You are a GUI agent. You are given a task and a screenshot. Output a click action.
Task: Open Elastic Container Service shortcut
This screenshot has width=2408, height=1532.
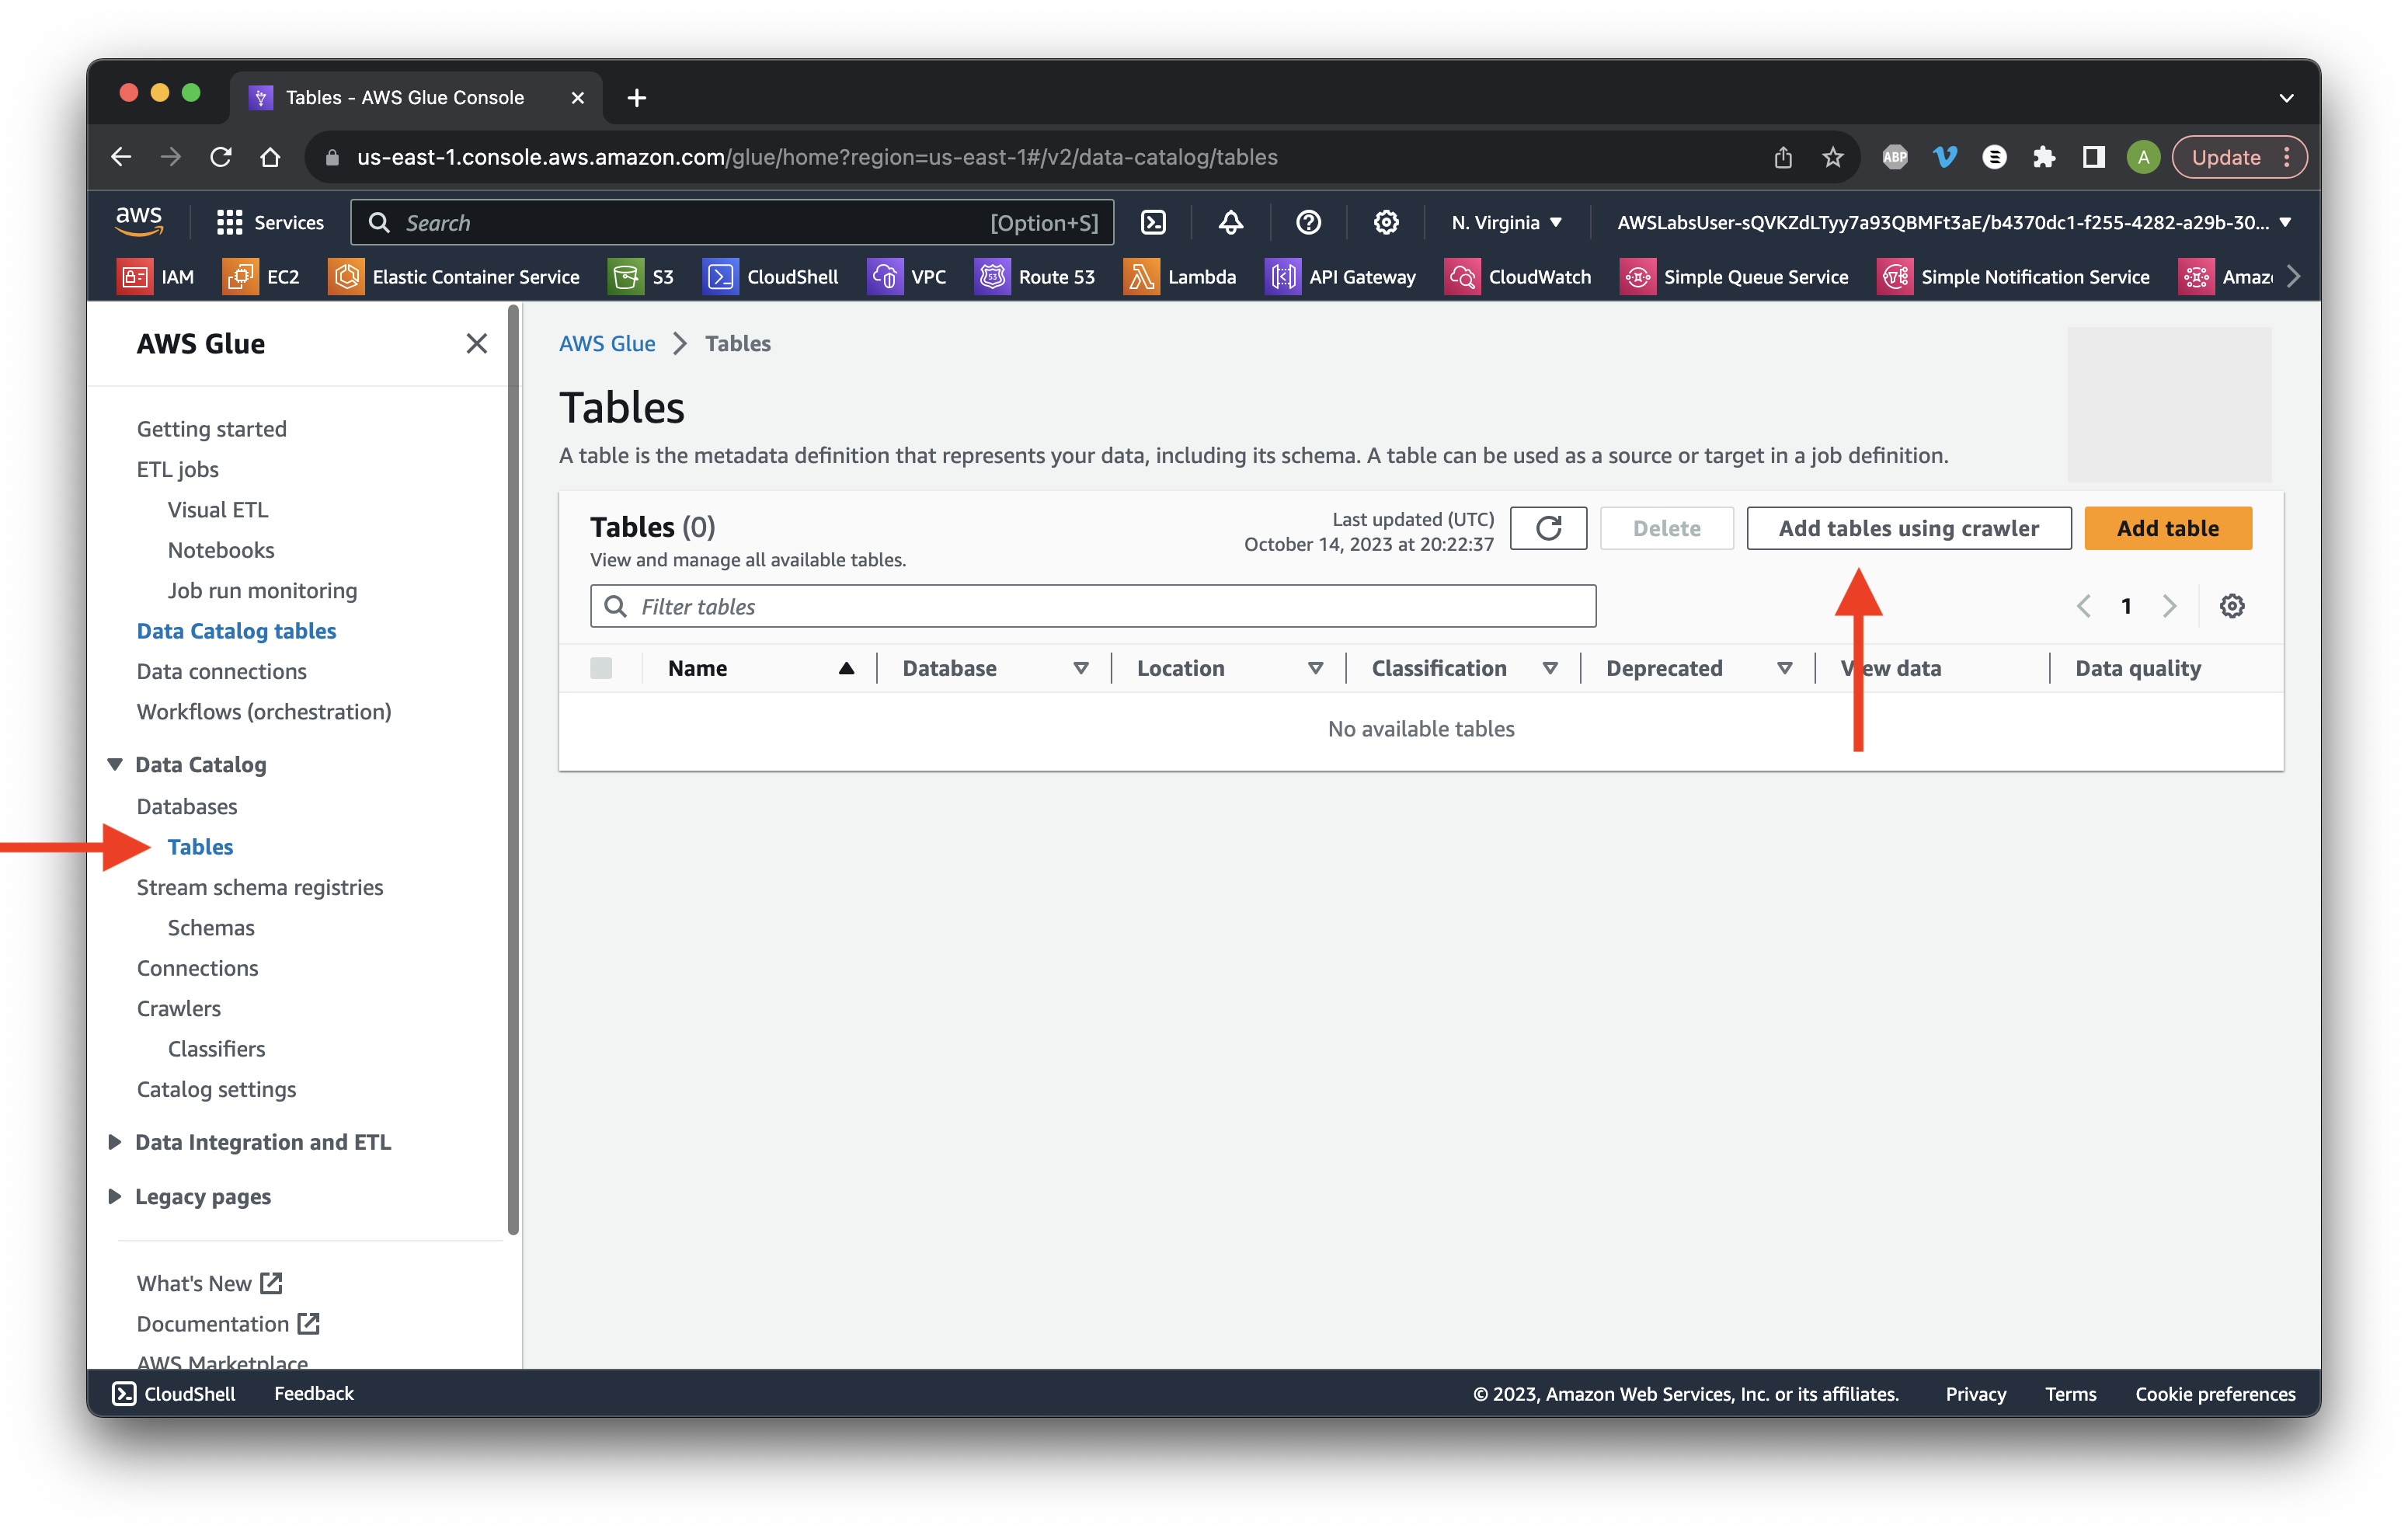(454, 277)
